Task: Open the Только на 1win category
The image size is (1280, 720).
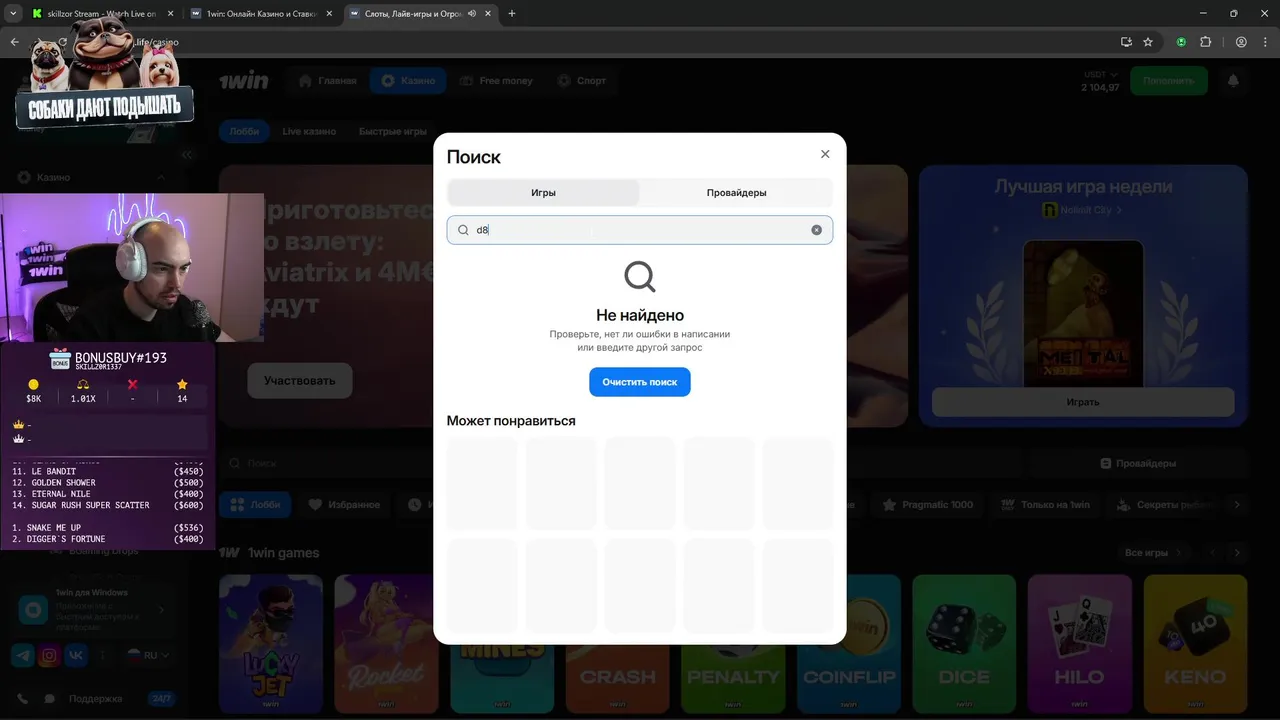Action: point(1046,505)
